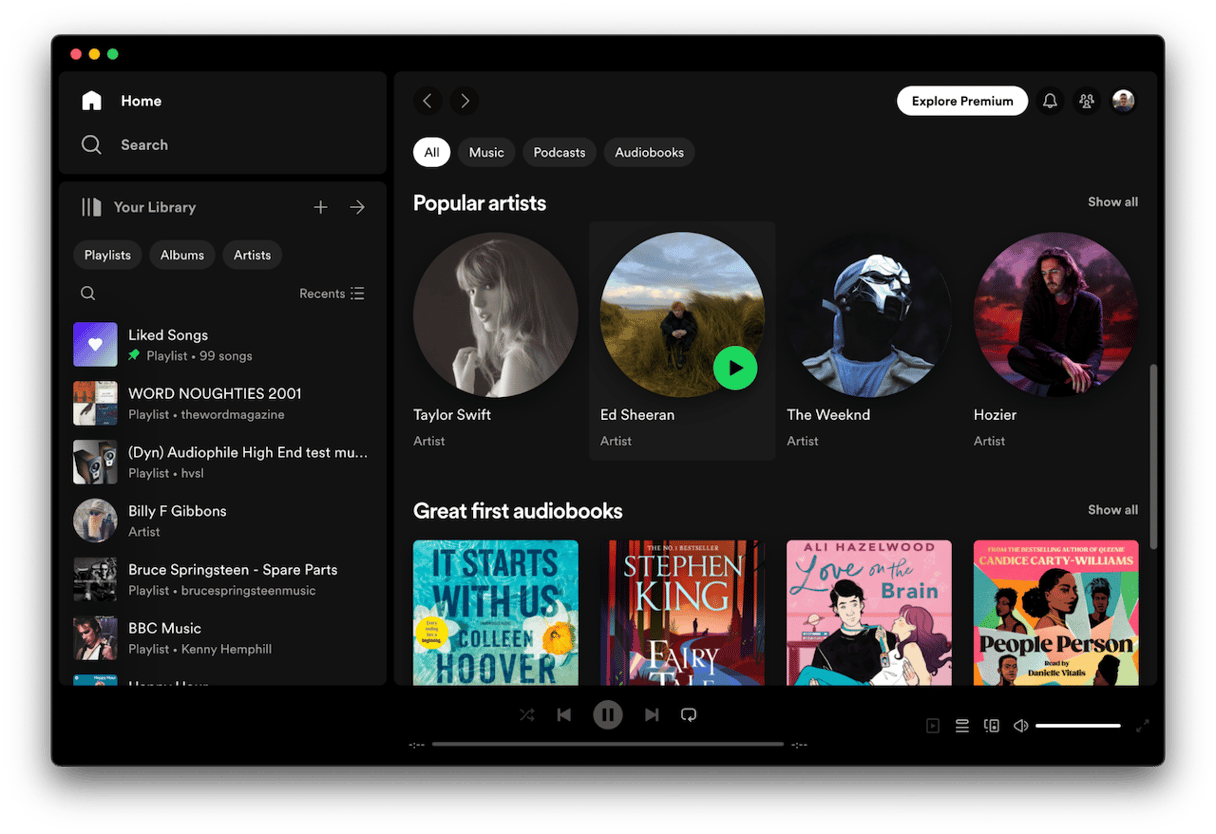The image size is (1216, 834).
Task: Open Connect to a device icon
Action: [x=991, y=726]
